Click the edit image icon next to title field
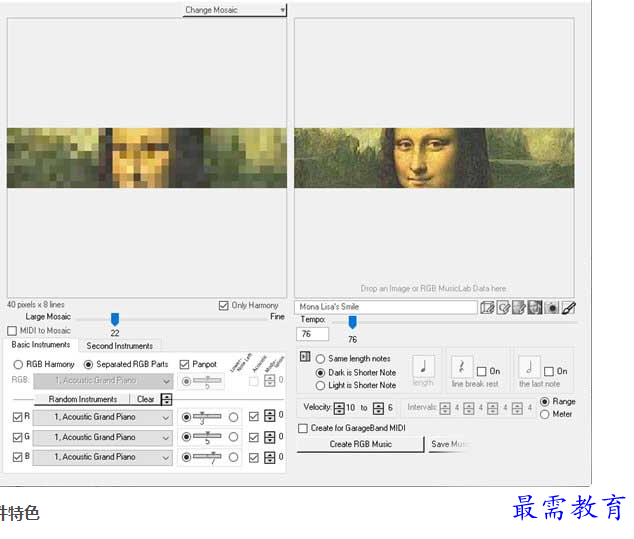Screen dimensions: 634x539 pos(487,307)
